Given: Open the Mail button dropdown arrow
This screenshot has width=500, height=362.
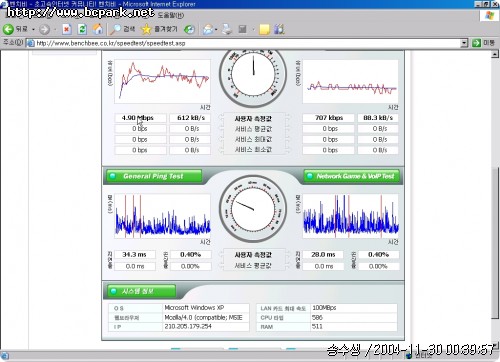Looking at the screenshot, I should point(216,30).
